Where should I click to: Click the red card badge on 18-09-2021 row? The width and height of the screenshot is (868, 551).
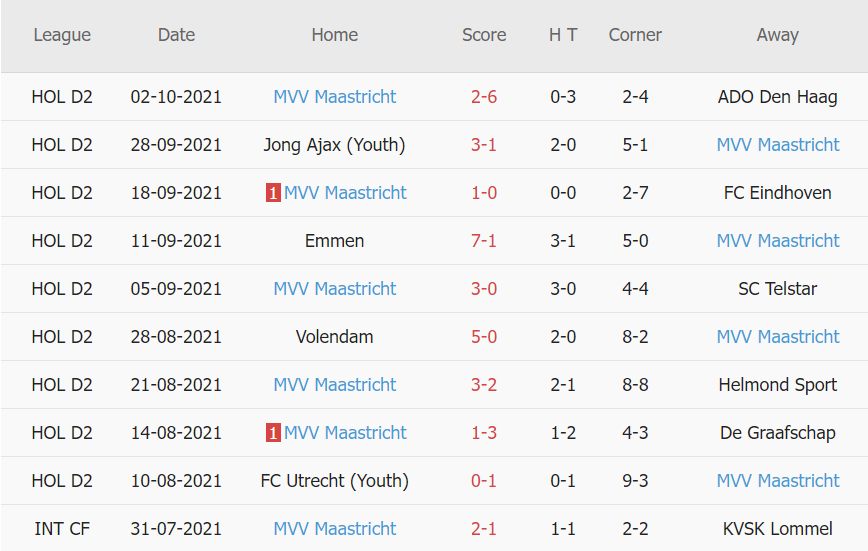pos(272,193)
